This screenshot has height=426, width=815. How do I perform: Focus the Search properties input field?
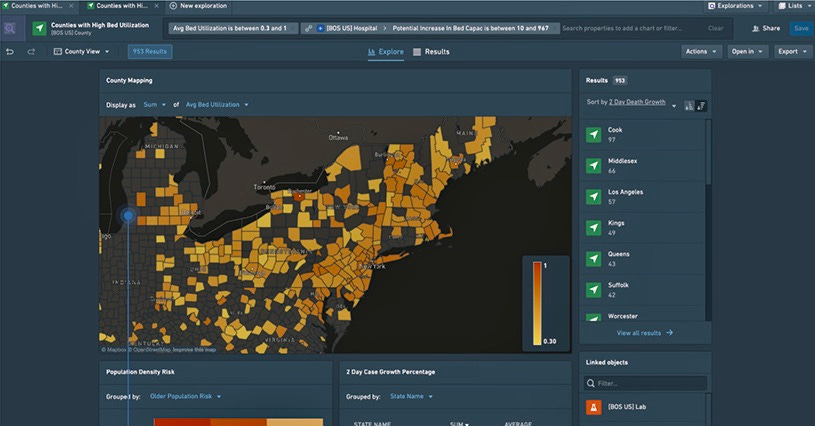tap(623, 29)
